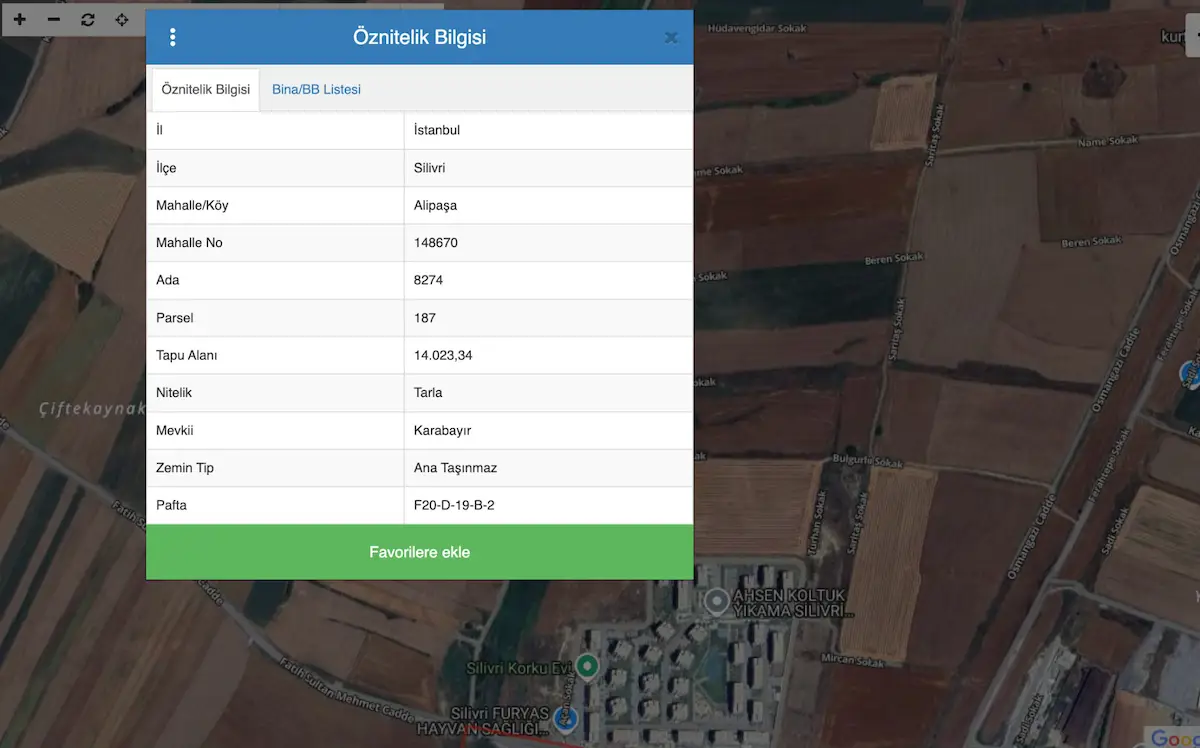Click the Çiftekaynak place label on map
1200x748 pixels.
[92, 409]
